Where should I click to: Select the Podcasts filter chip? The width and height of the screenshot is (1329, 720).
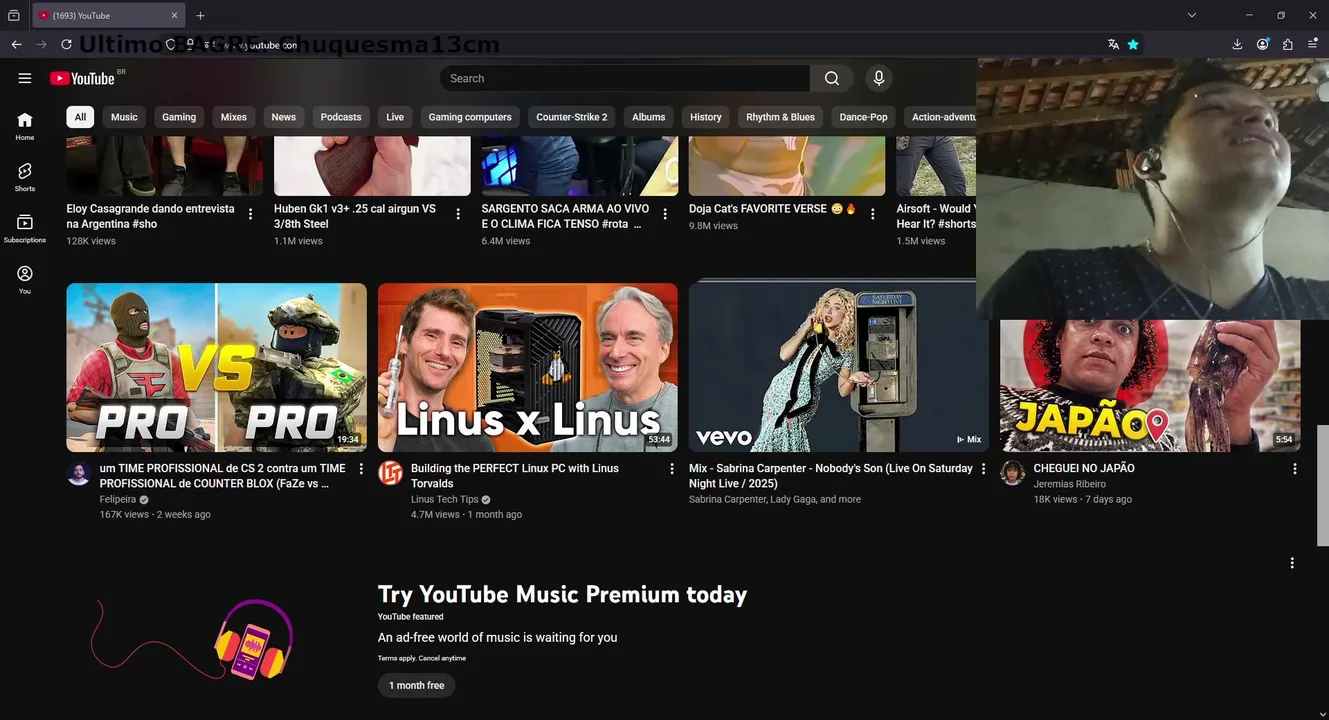[341, 117]
